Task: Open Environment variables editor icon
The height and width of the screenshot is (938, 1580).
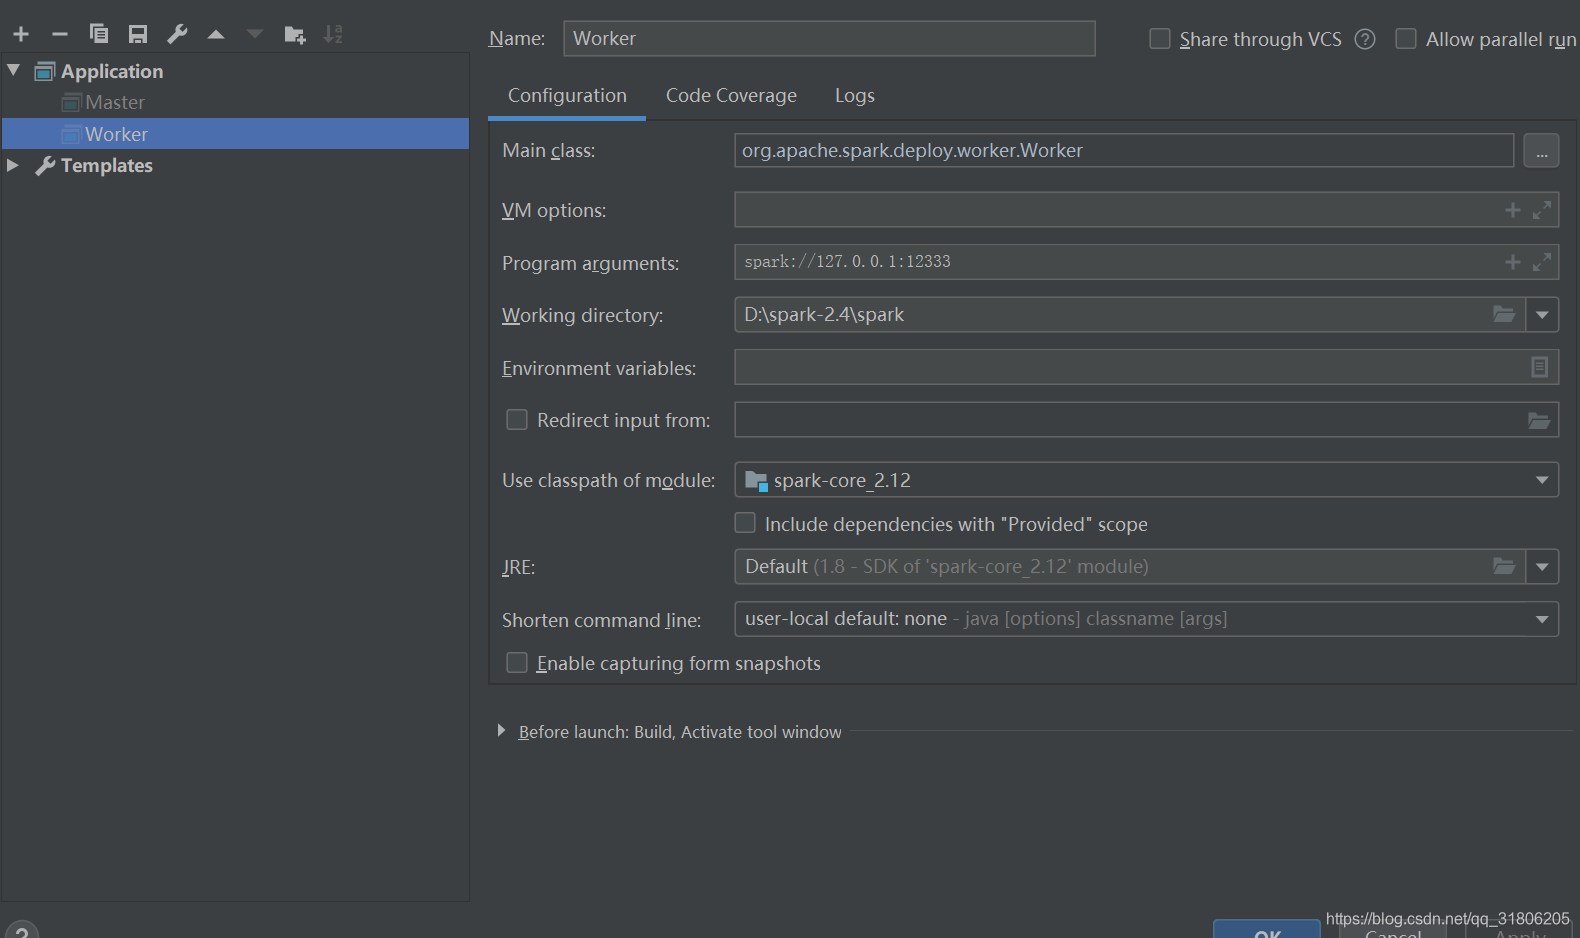Action: pos(1540,367)
